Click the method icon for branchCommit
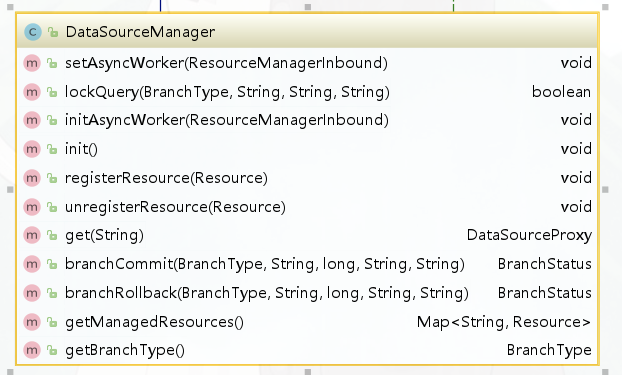The height and width of the screenshot is (375, 622). coord(32,264)
